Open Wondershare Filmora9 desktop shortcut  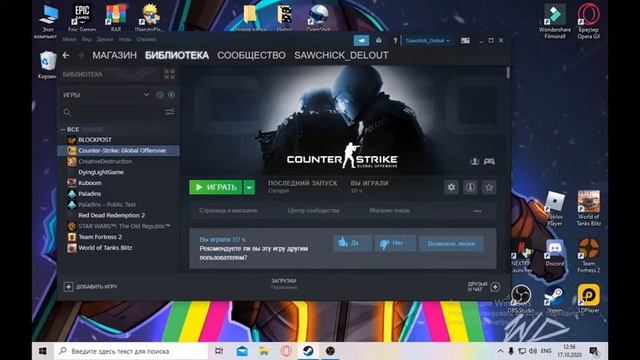click(555, 21)
